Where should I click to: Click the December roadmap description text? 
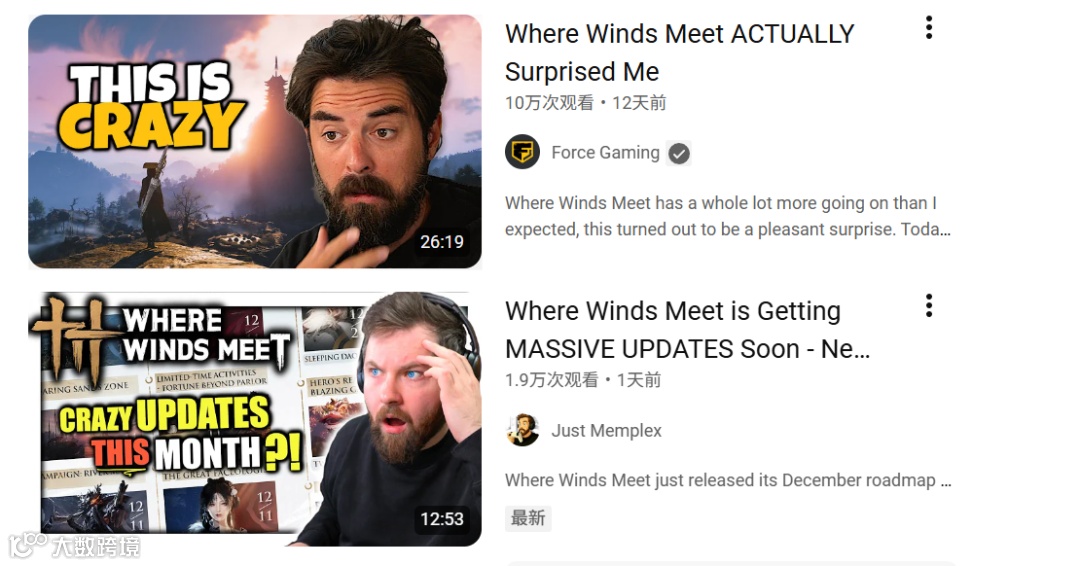(728, 480)
